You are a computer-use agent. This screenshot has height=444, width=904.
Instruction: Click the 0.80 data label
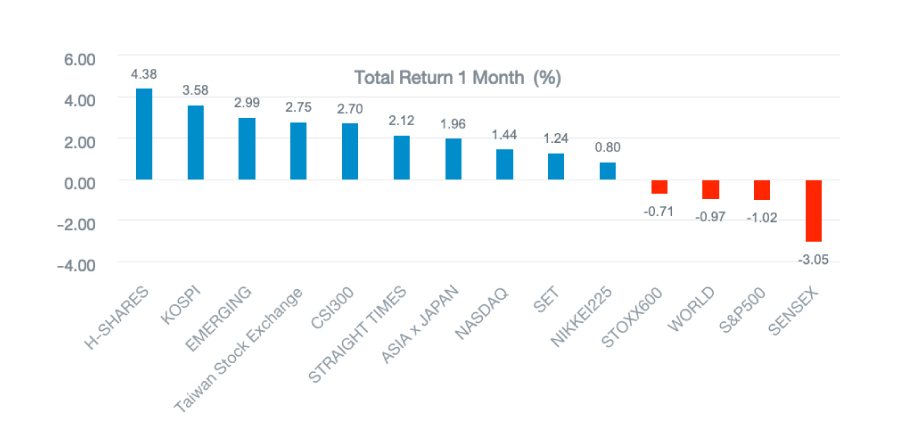[608, 146]
